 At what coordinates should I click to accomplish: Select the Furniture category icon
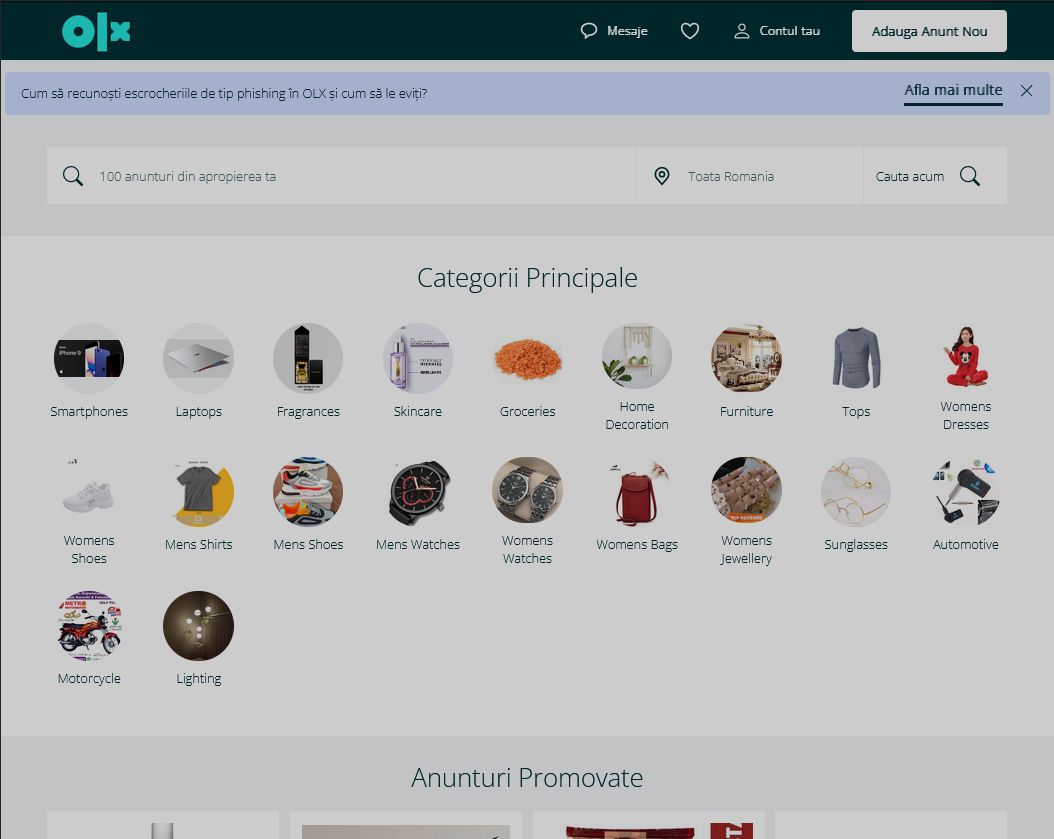746,358
